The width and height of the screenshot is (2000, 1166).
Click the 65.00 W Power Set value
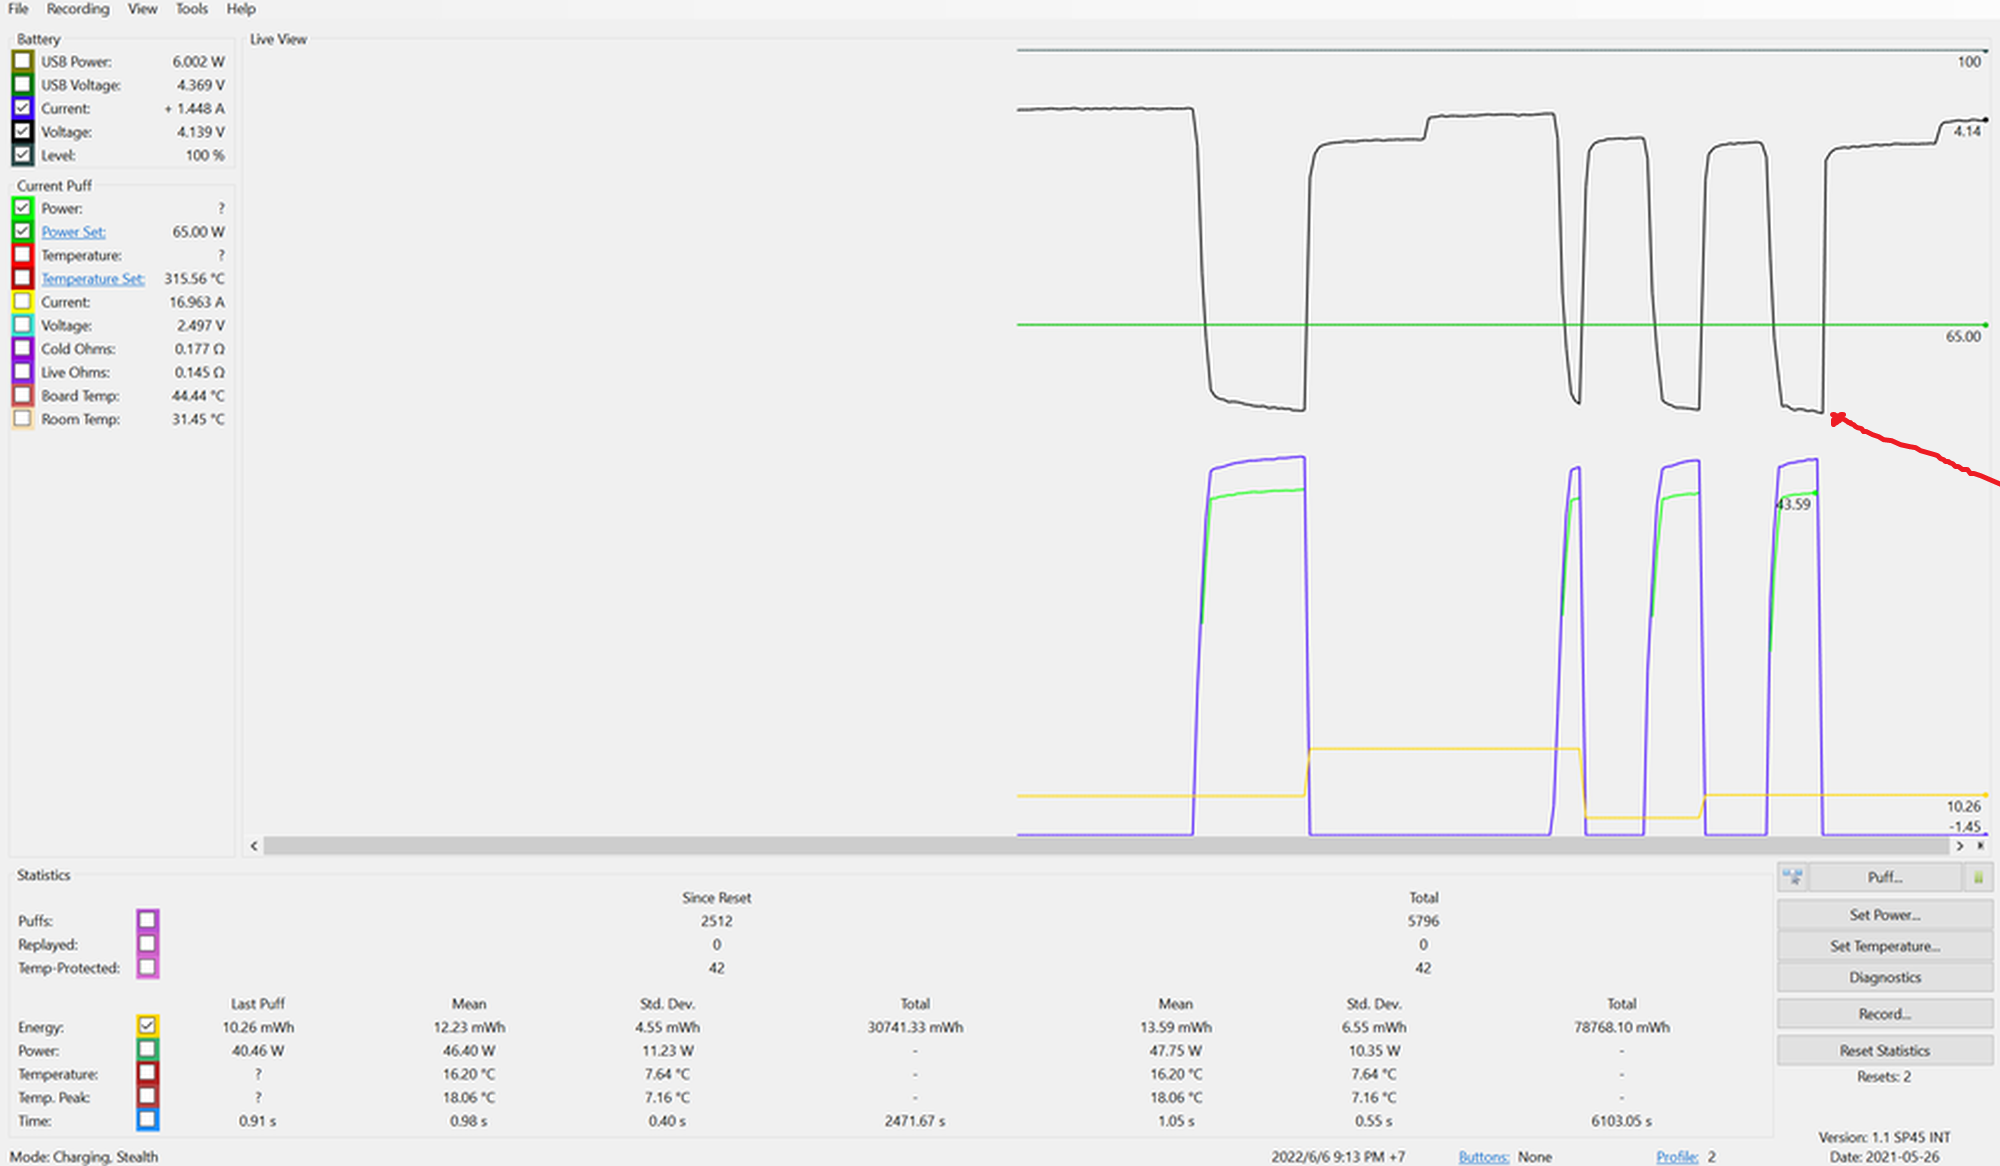pyautogui.click(x=198, y=232)
